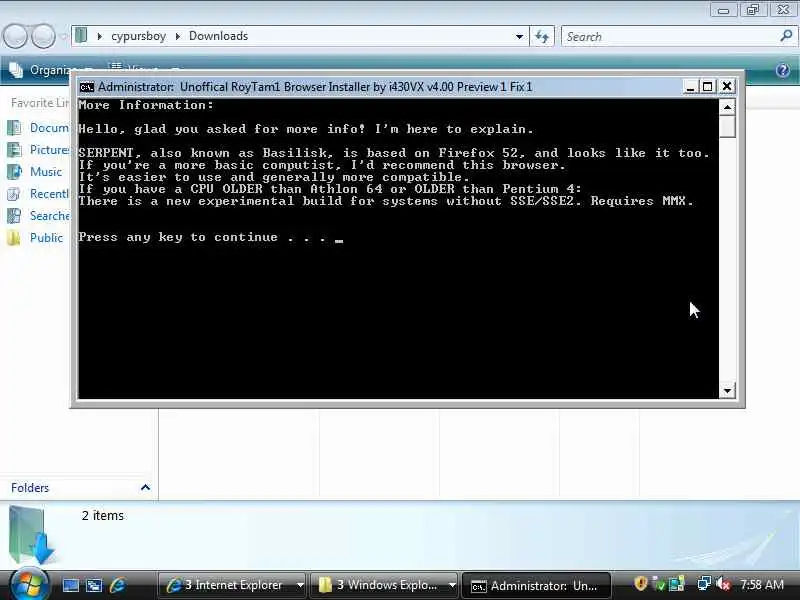Click Explorer window restore button

pos(753,9)
